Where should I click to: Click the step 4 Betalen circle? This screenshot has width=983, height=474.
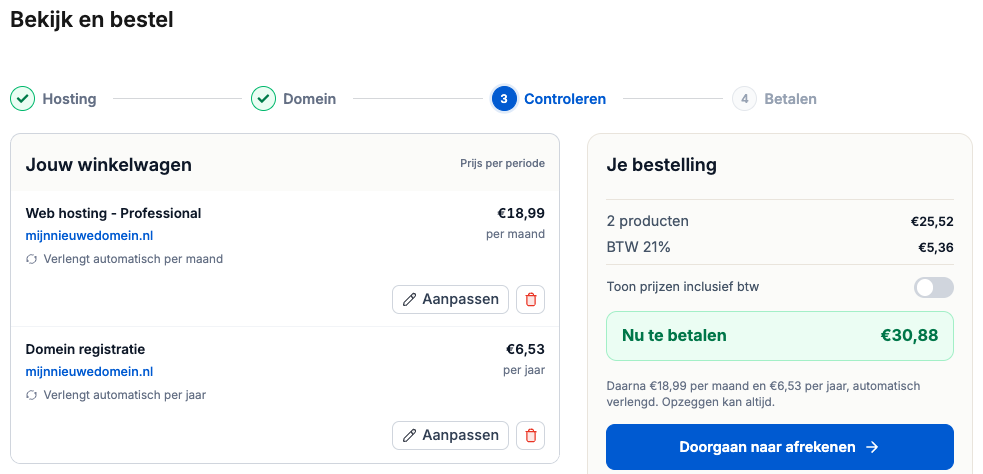pyautogui.click(x=744, y=99)
